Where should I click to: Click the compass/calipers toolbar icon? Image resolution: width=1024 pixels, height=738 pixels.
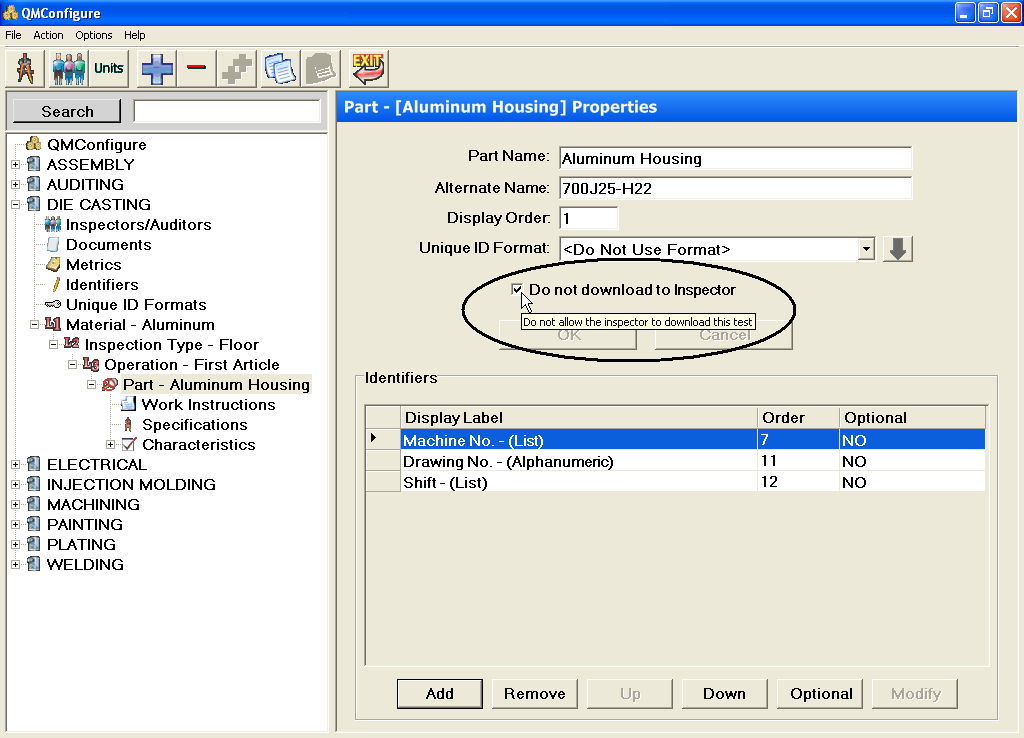(x=25, y=69)
